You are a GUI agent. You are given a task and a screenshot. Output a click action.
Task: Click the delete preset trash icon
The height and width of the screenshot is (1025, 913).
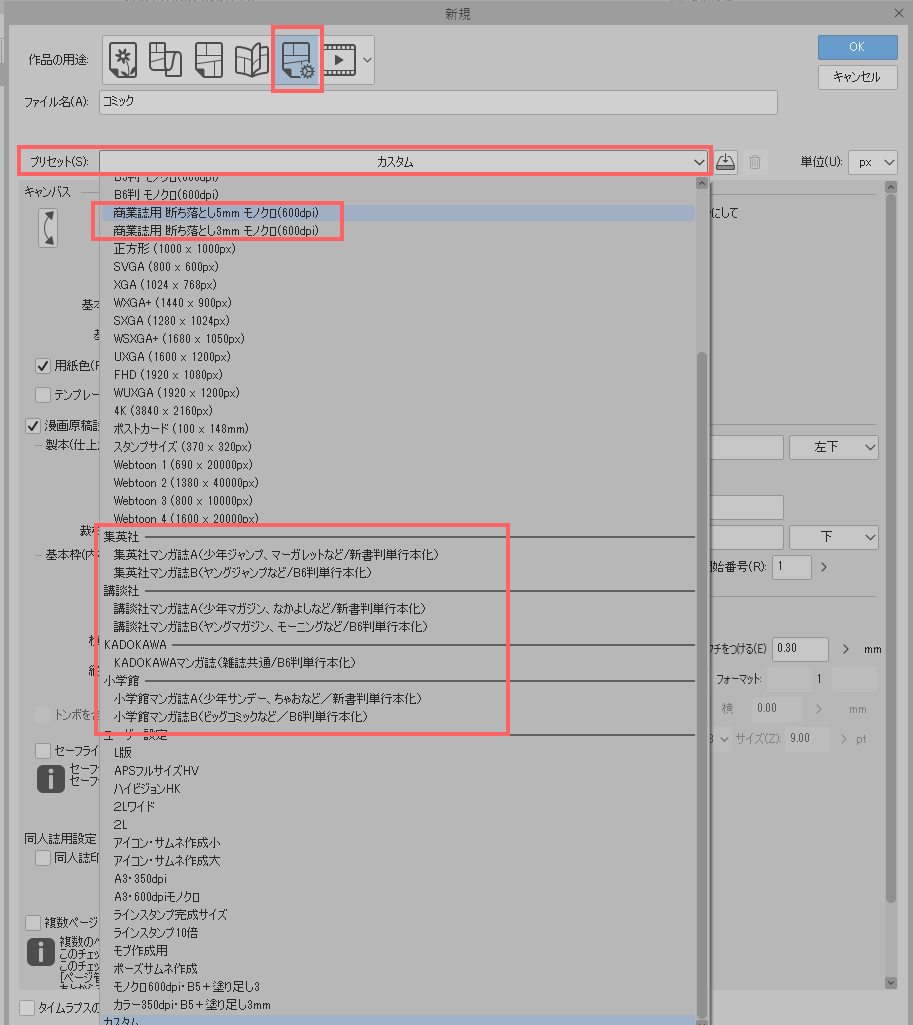755,161
